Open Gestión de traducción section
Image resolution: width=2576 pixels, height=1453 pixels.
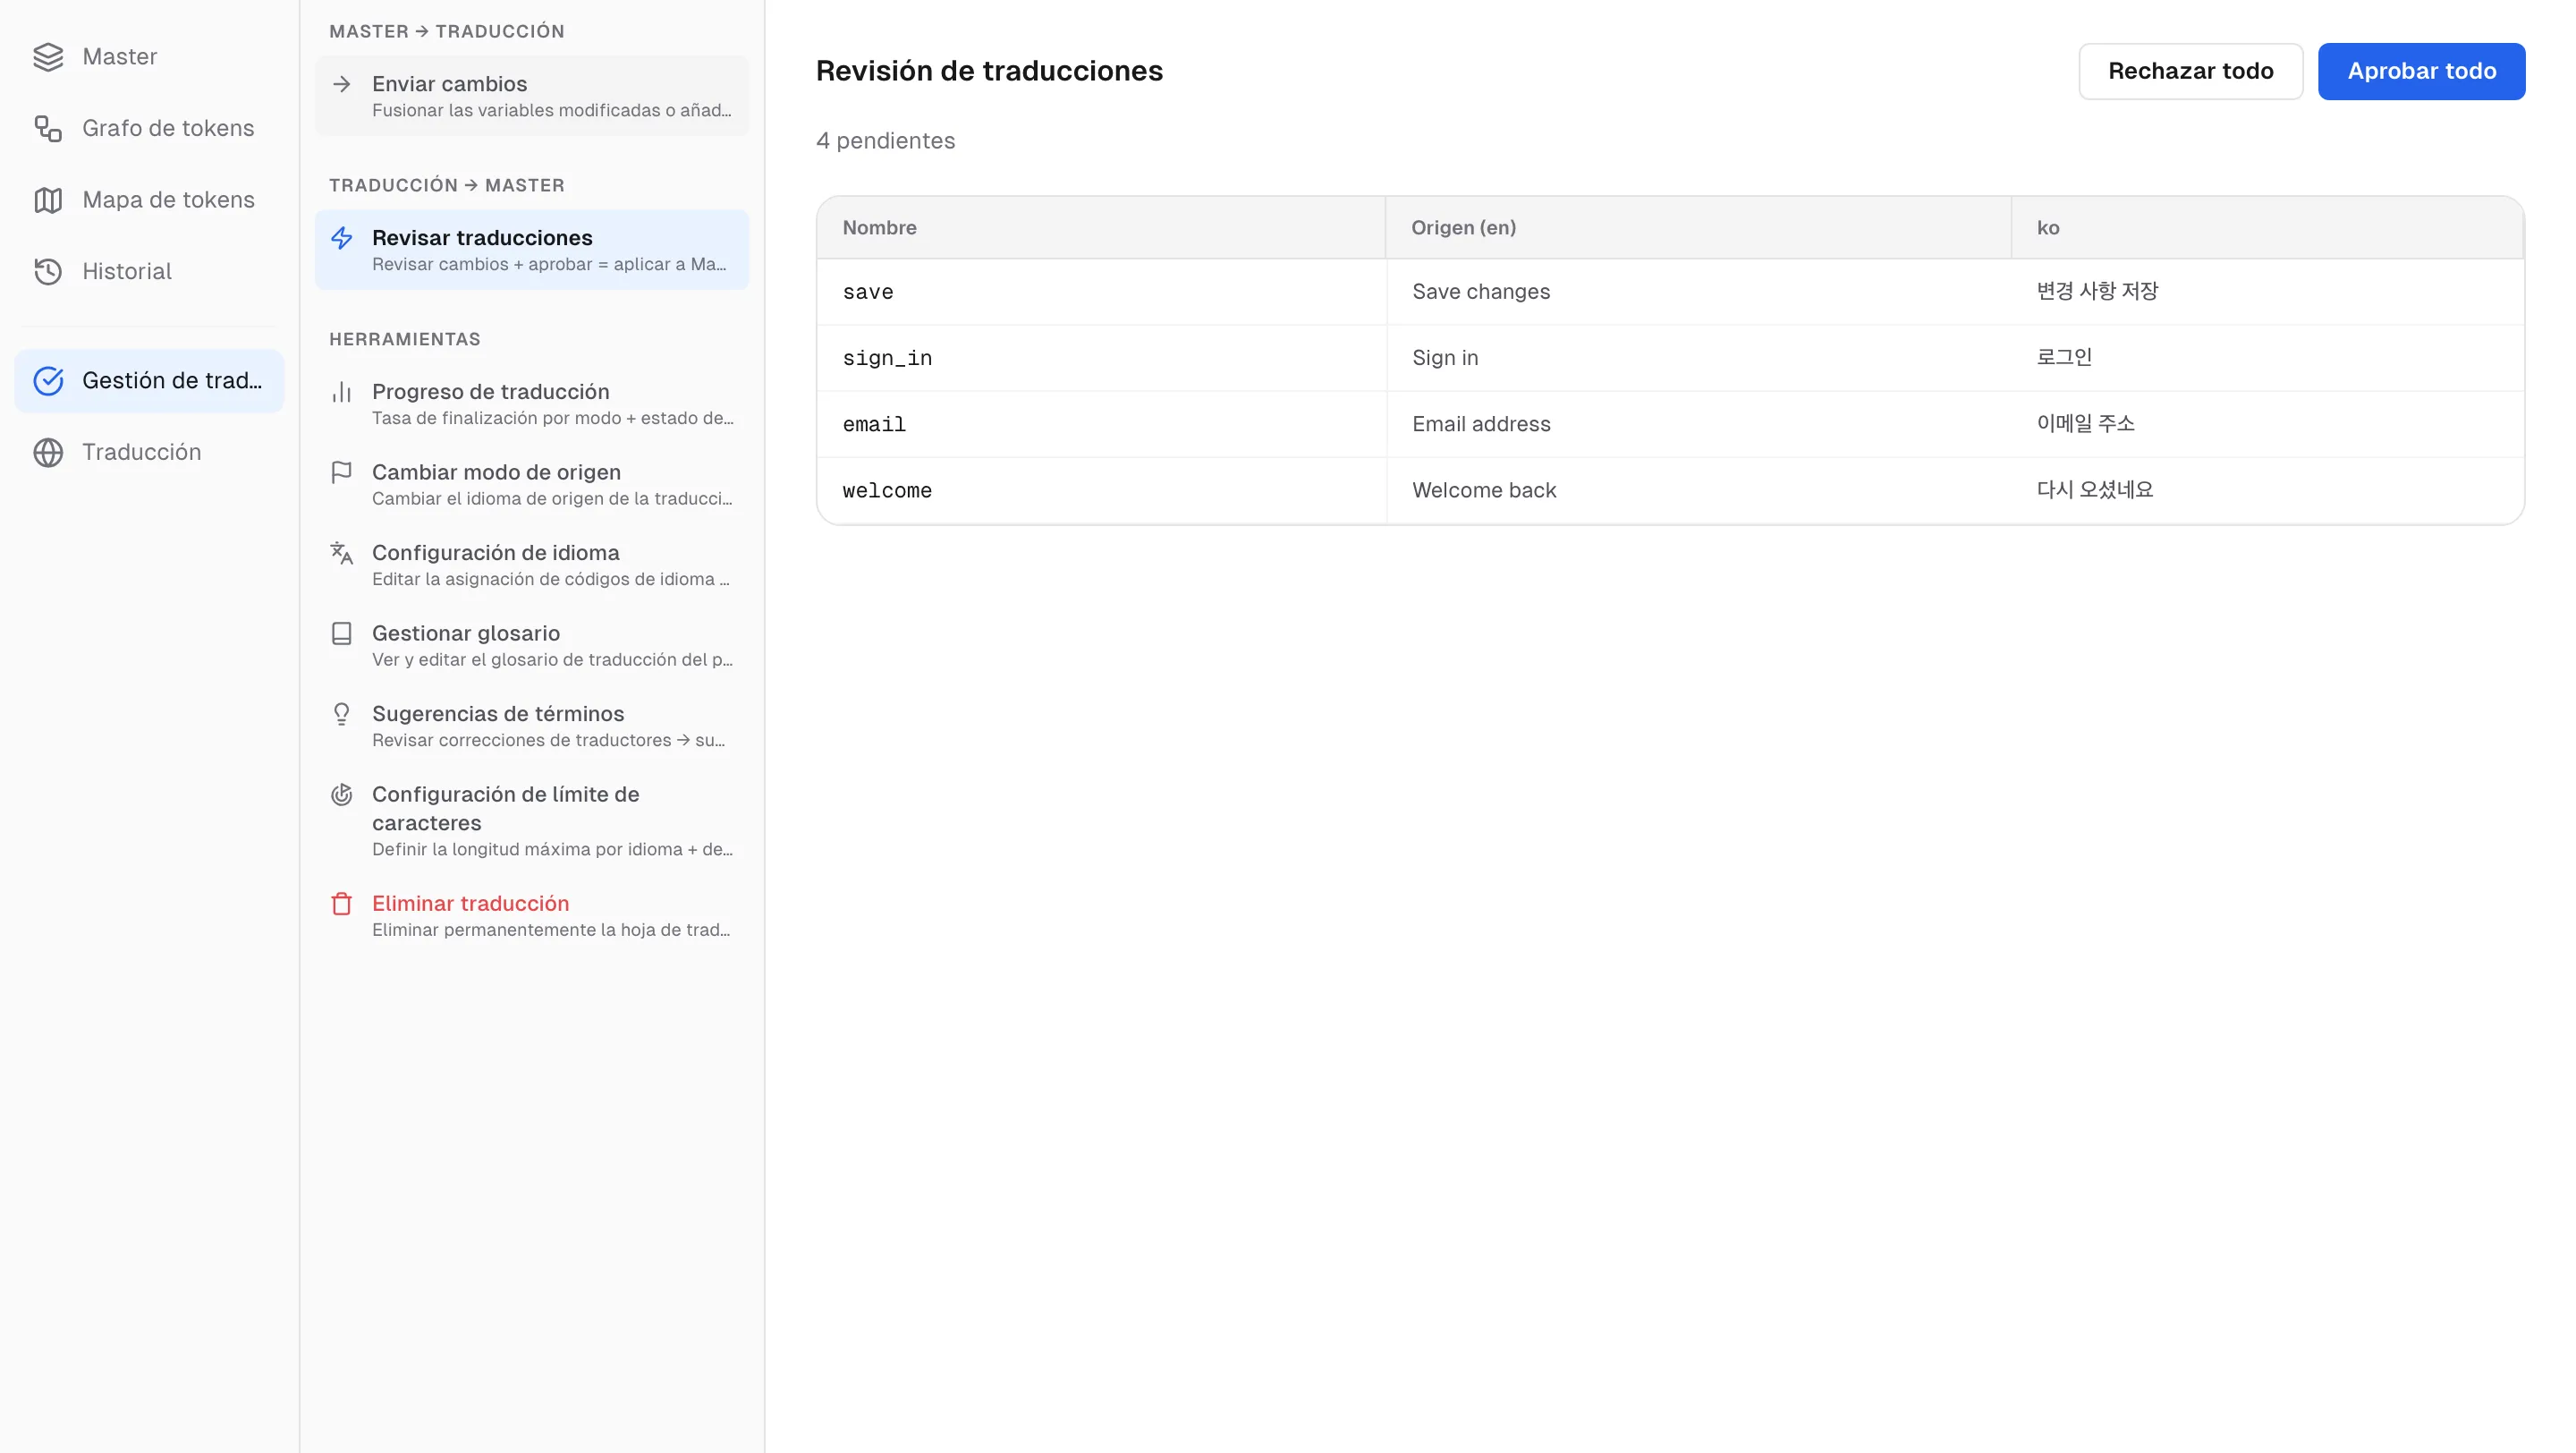[150, 381]
